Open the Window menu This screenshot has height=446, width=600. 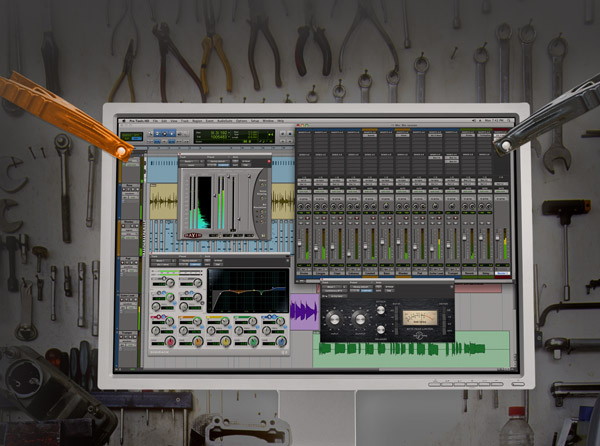268,121
